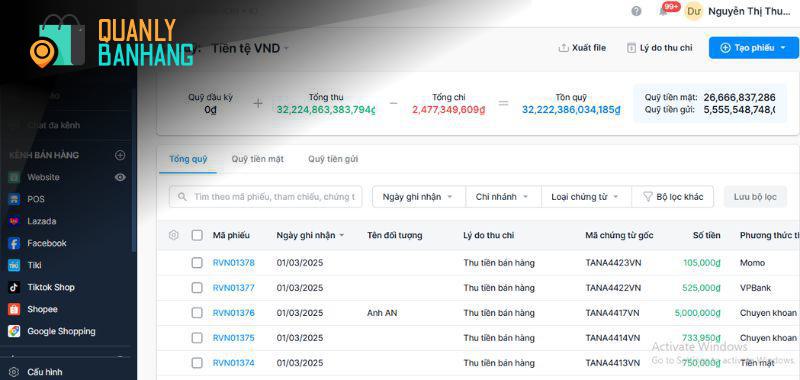This screenshot has height=380, width=800.
Task: Select the Tiktok Shop menu label
Action: [x=51, y=287]
